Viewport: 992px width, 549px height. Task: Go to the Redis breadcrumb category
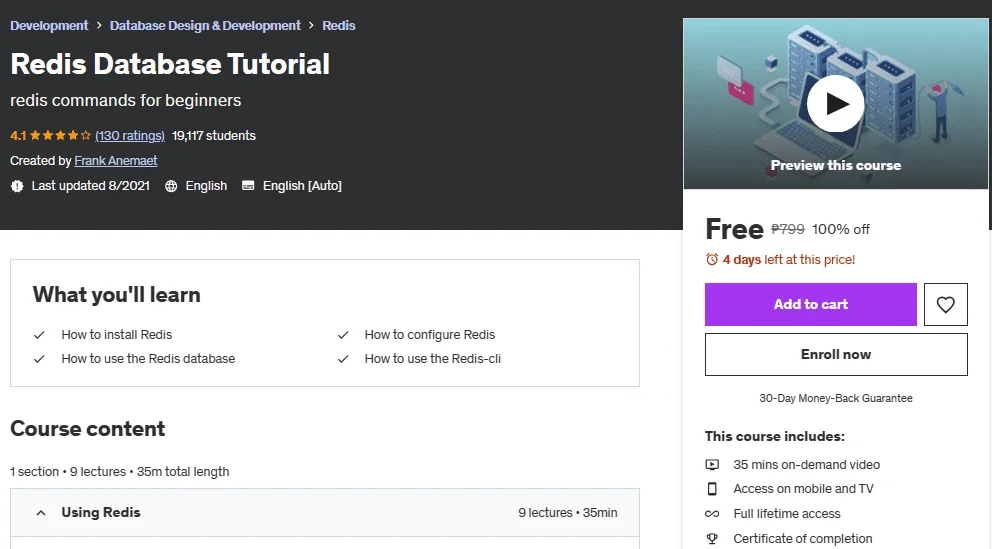(338, 25)
